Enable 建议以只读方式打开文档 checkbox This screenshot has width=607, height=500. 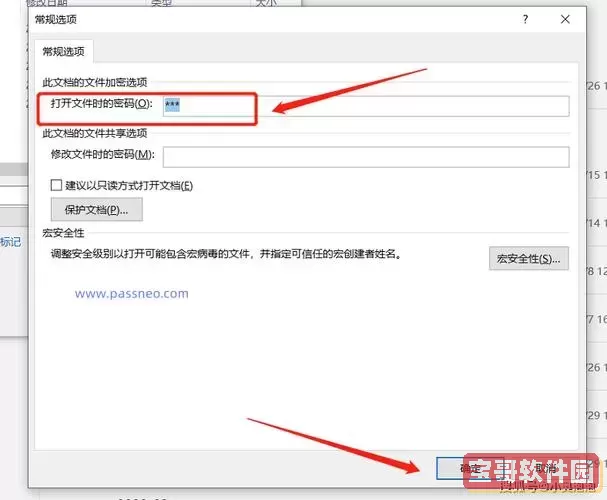tap(56, 185)
